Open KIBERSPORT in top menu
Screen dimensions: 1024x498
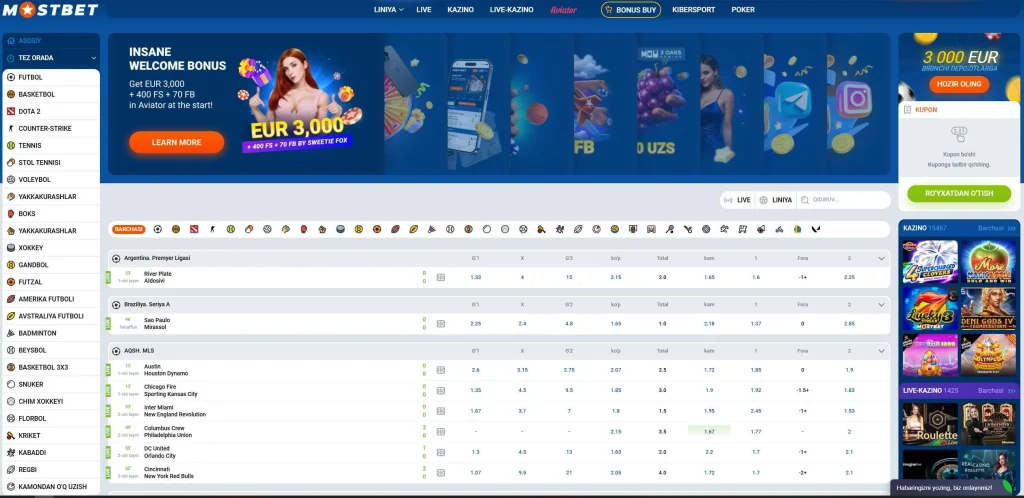[x=694, y=10]
